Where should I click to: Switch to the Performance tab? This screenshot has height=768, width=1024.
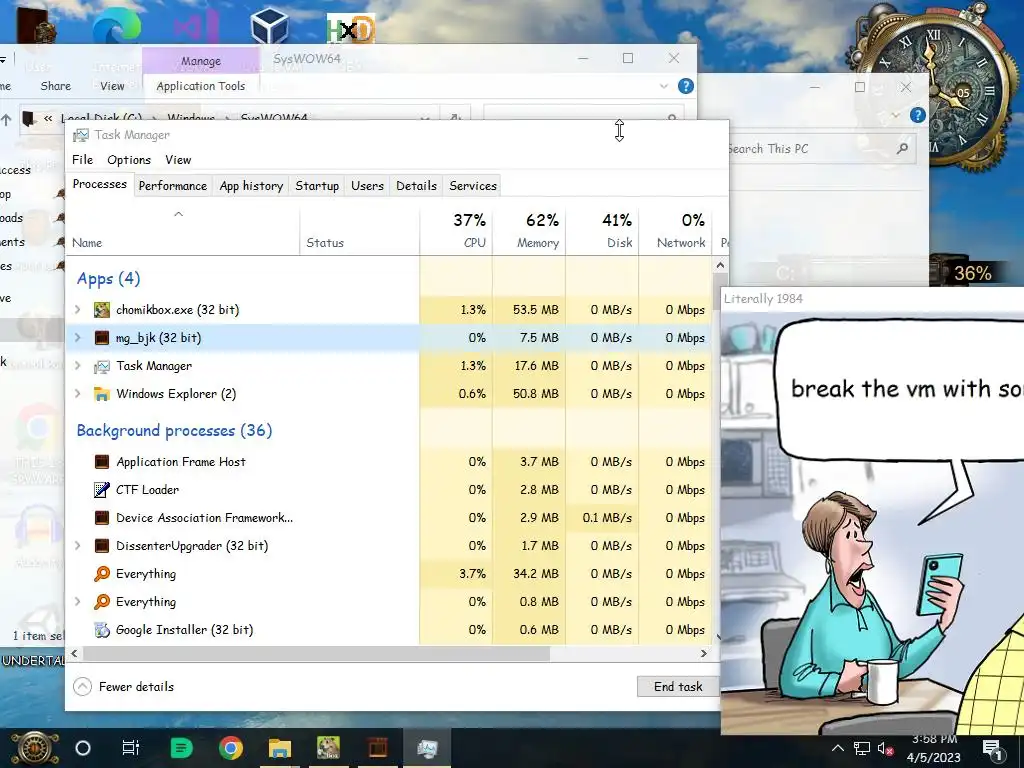click(172, 186)
